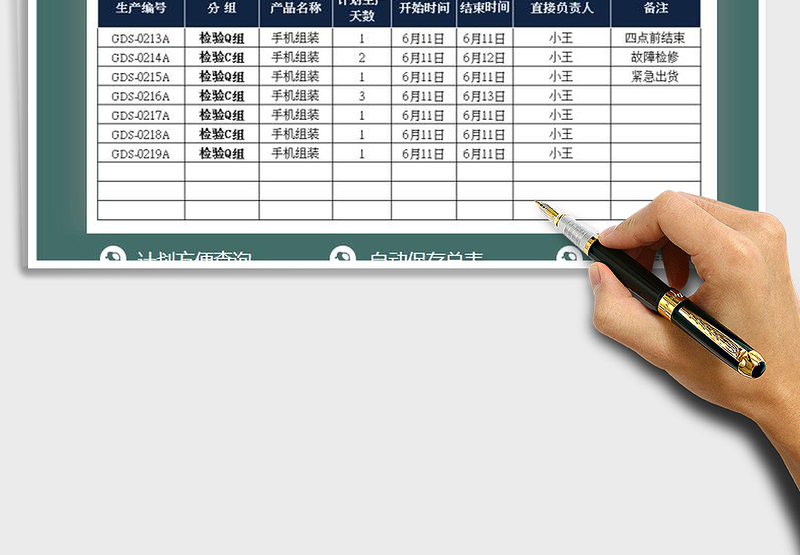The height and width of the screenshot is (555, 800).
Task: Select the cell GDS-0216A
Action: pyautogui.click(x=141, y=96)
